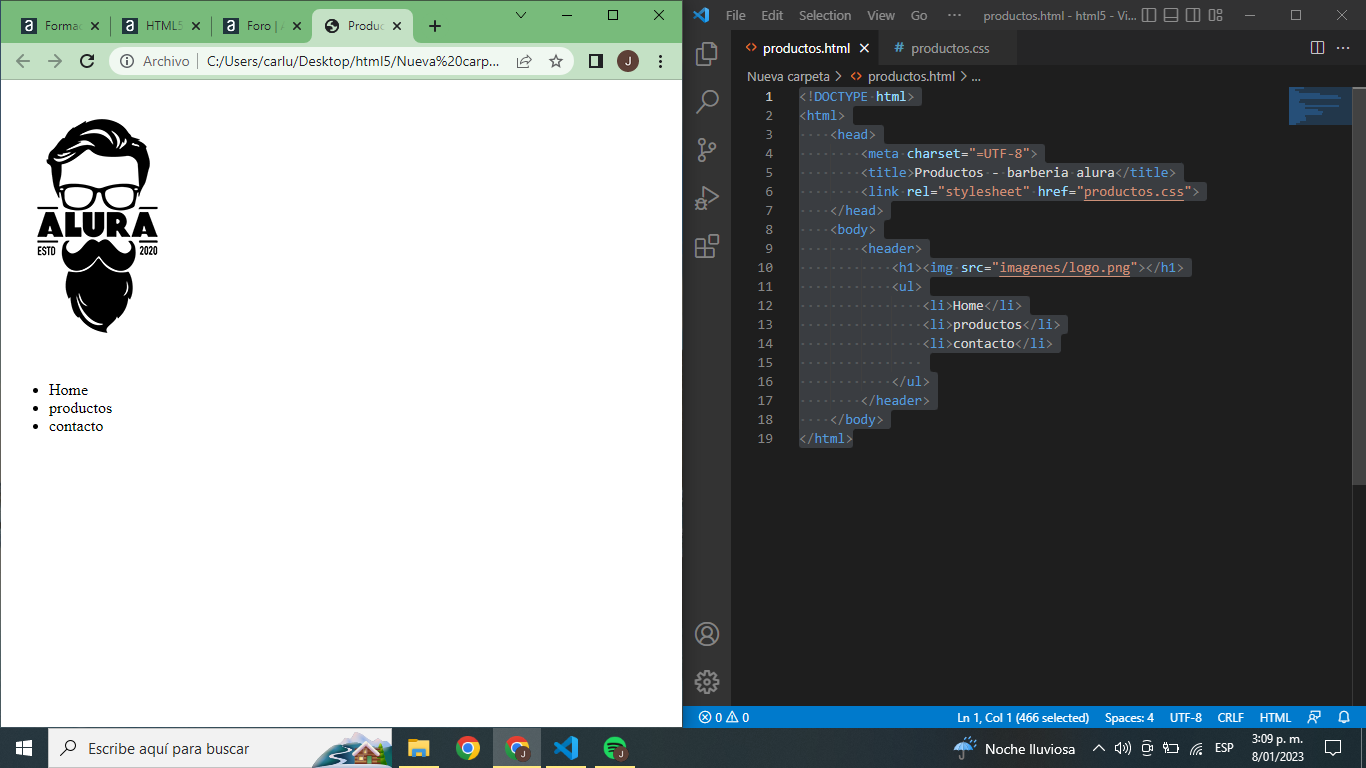Toggle the bottom panel layout button
Screen dimensions: 1366x768
(1171, 15)
